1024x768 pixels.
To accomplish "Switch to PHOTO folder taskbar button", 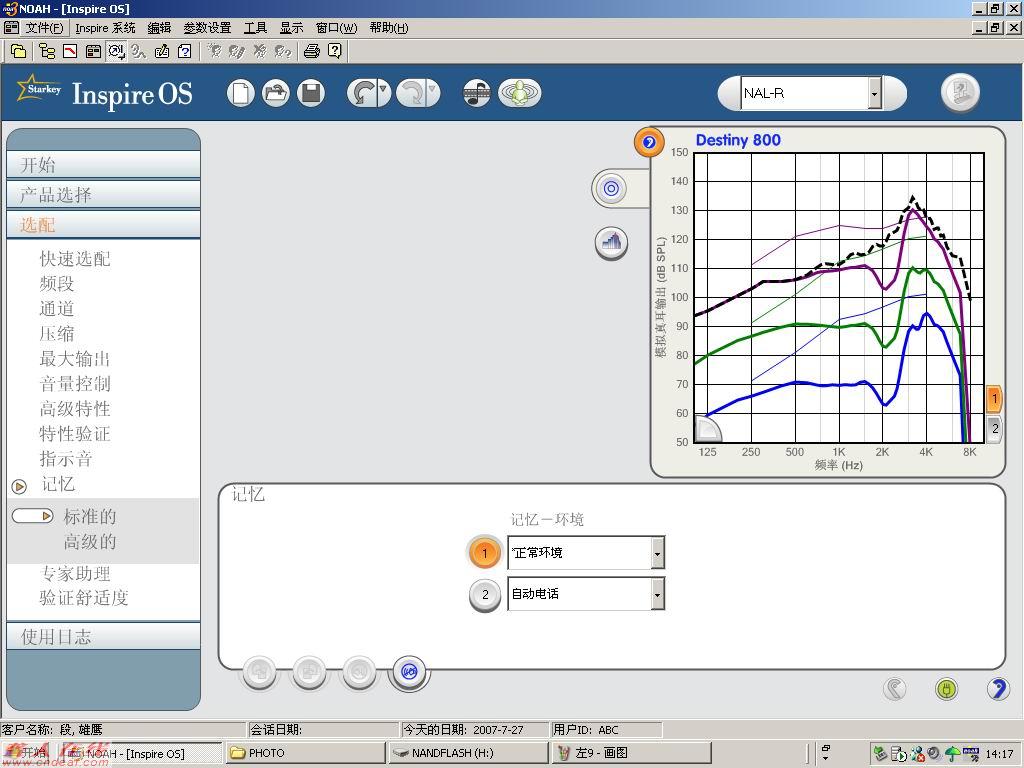I will coord(306,753).
